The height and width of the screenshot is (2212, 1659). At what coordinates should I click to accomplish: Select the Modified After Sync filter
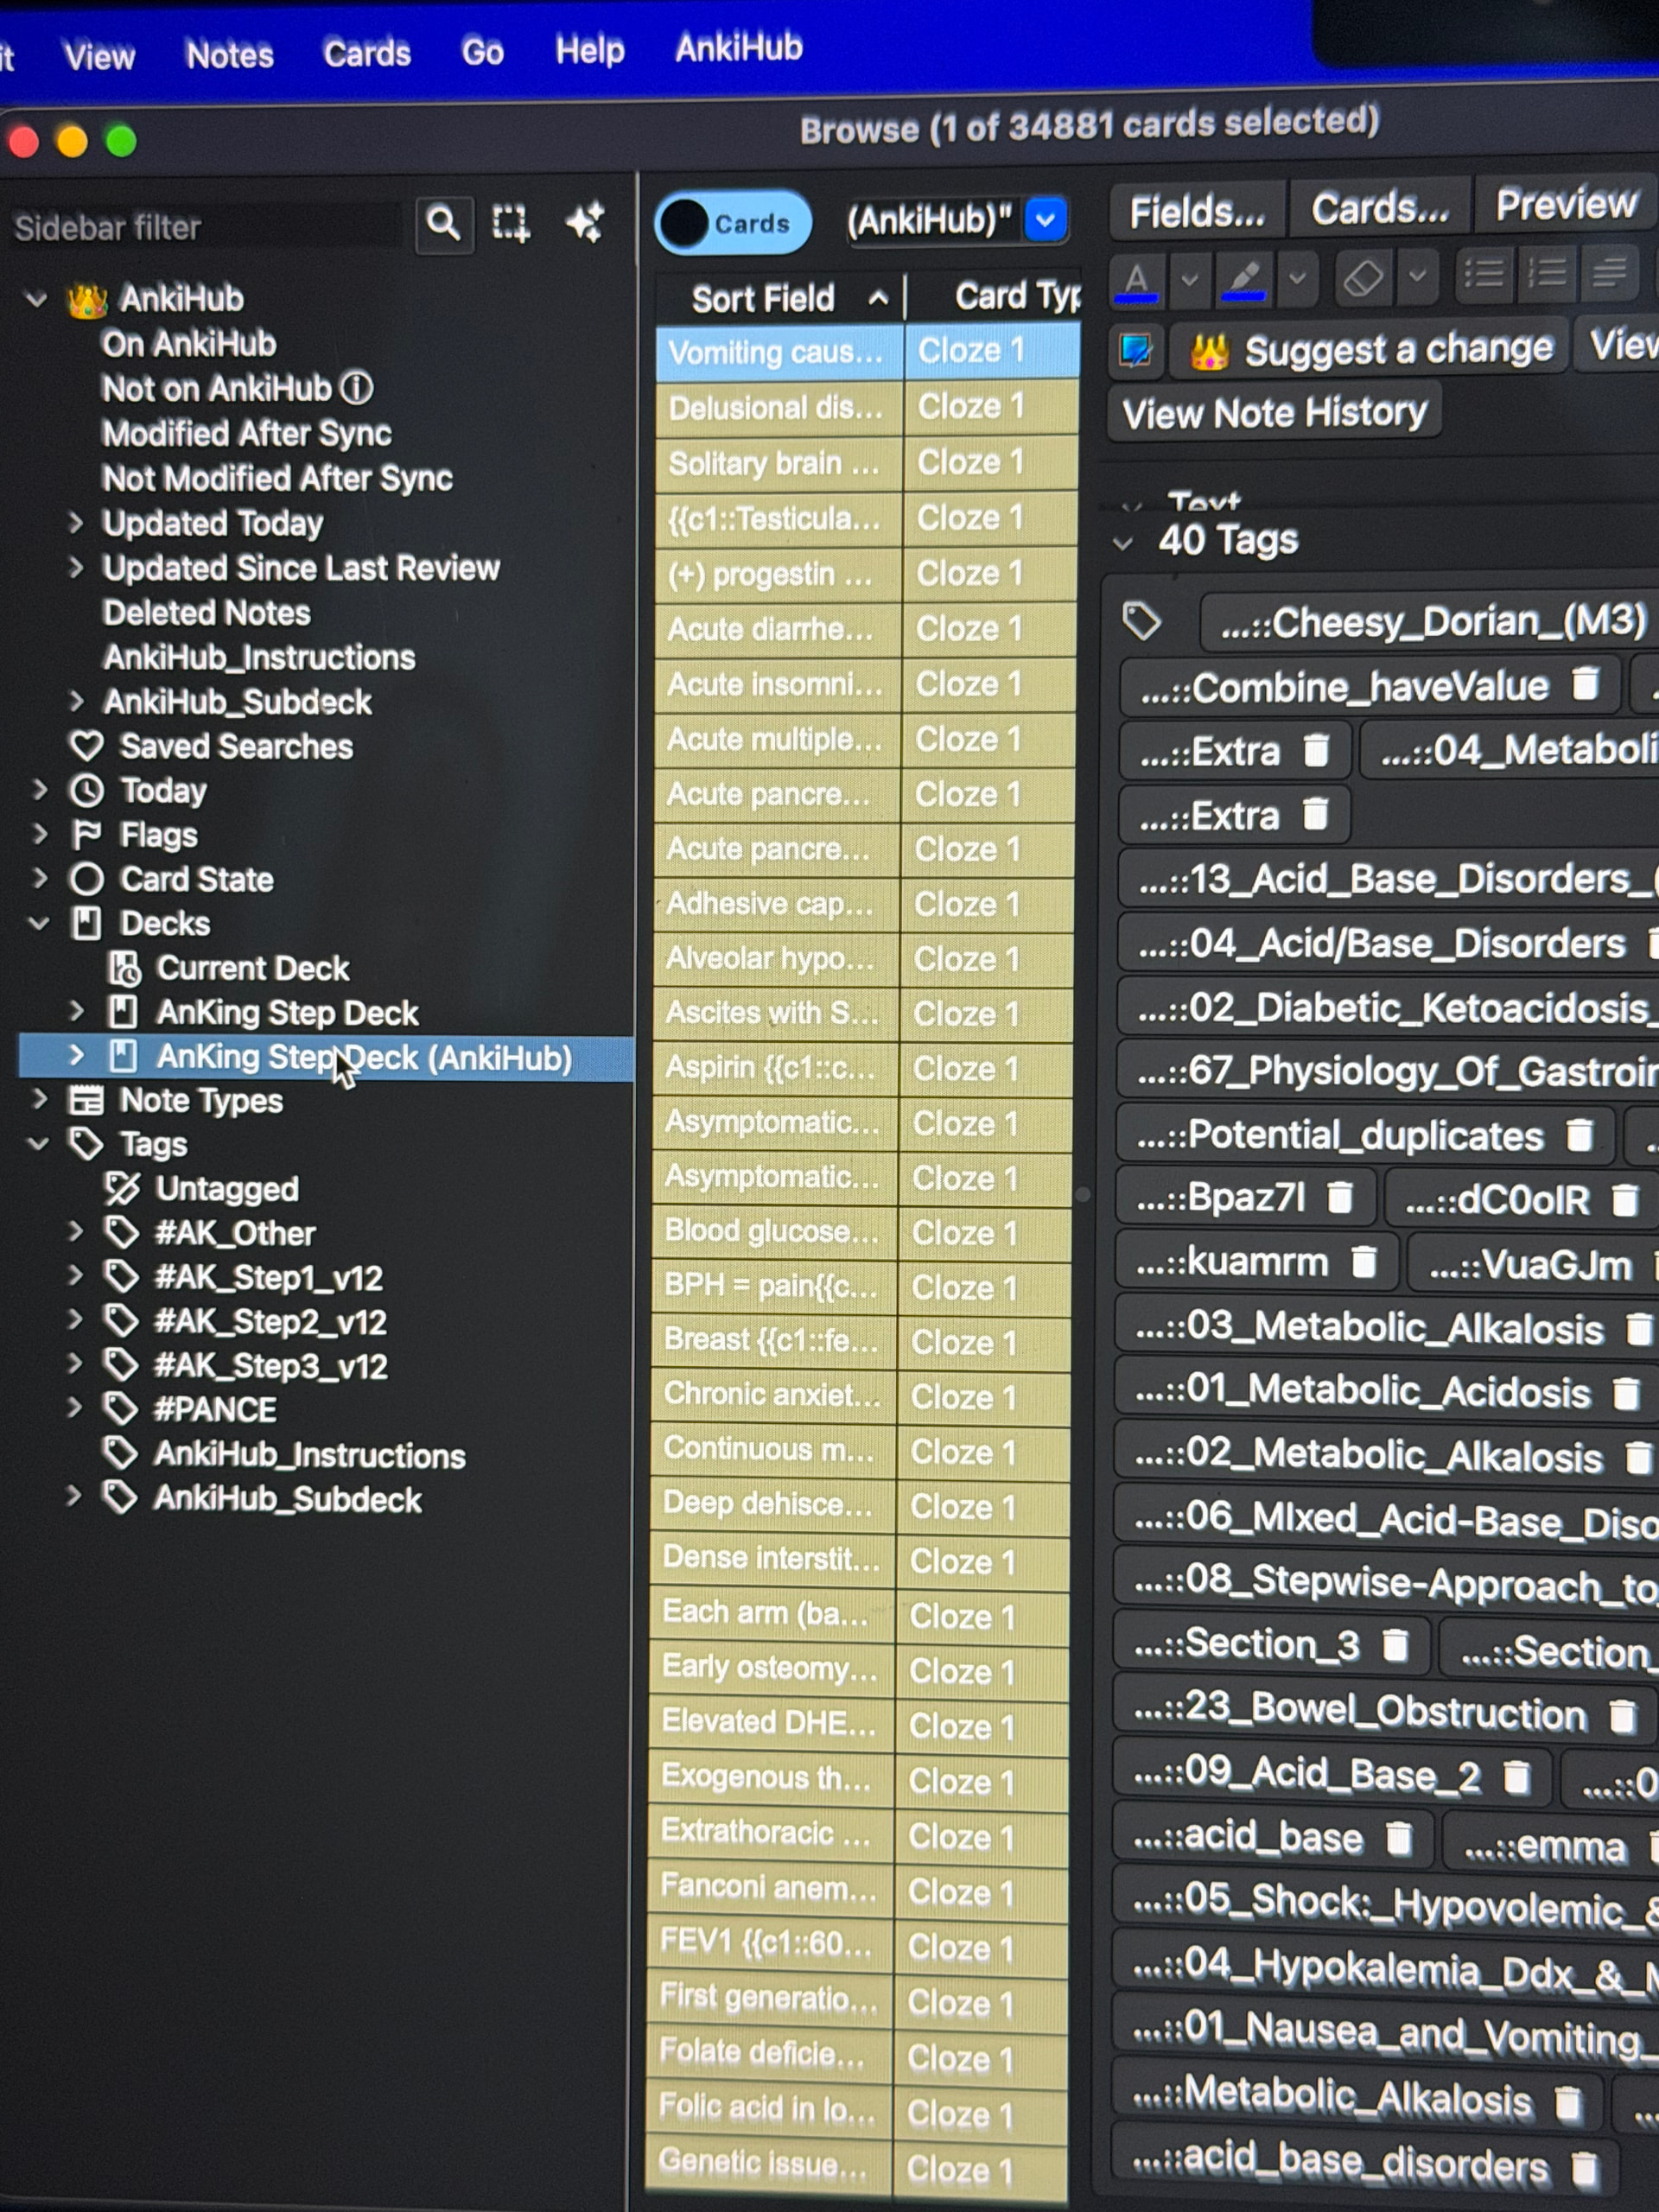point(246,433)
